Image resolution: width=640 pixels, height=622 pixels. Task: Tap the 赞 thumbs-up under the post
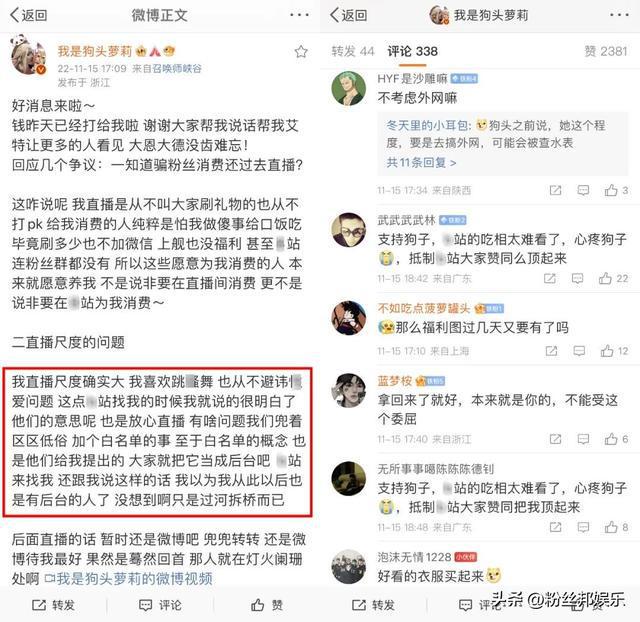pyautogui.click(x=267, y=604)
